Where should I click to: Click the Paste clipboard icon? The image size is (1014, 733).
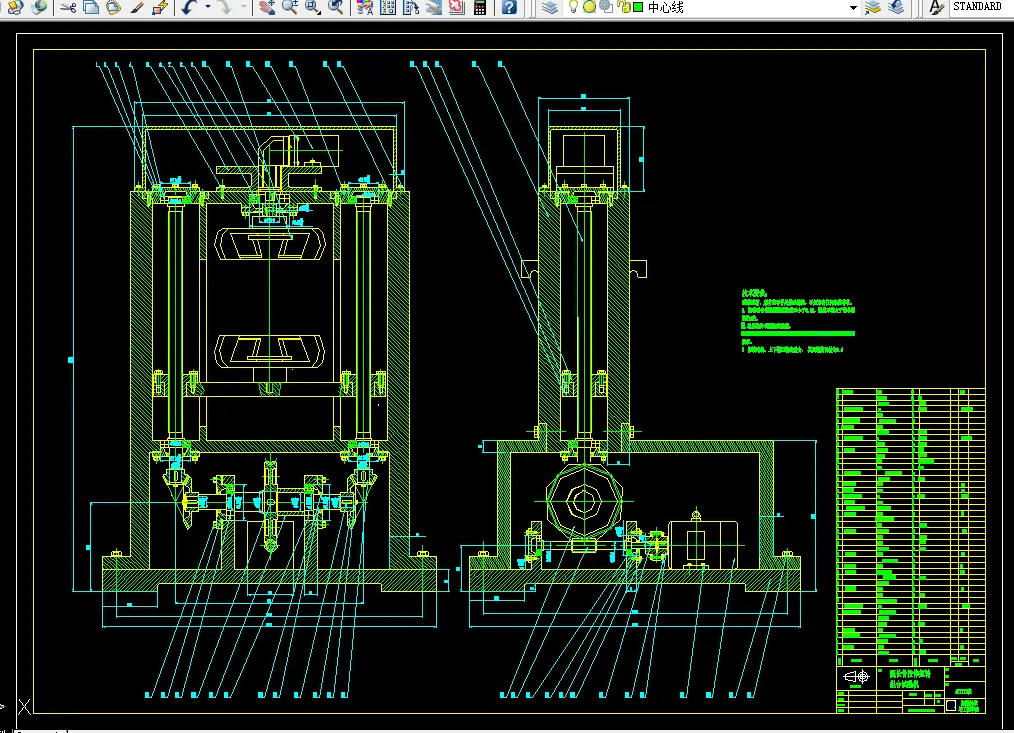[x=114, y=7]
